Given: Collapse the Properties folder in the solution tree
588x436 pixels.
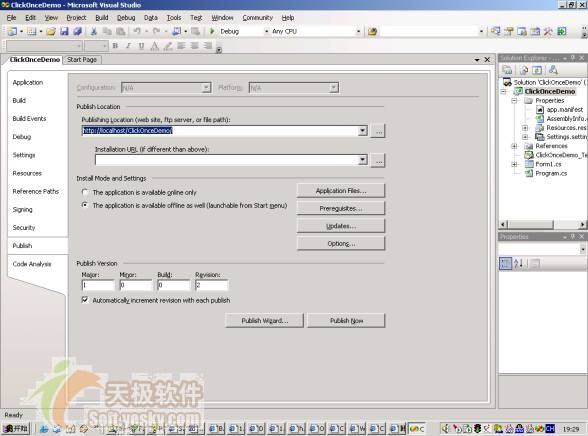Looking at the screenshot, I should tap(515, 100).
